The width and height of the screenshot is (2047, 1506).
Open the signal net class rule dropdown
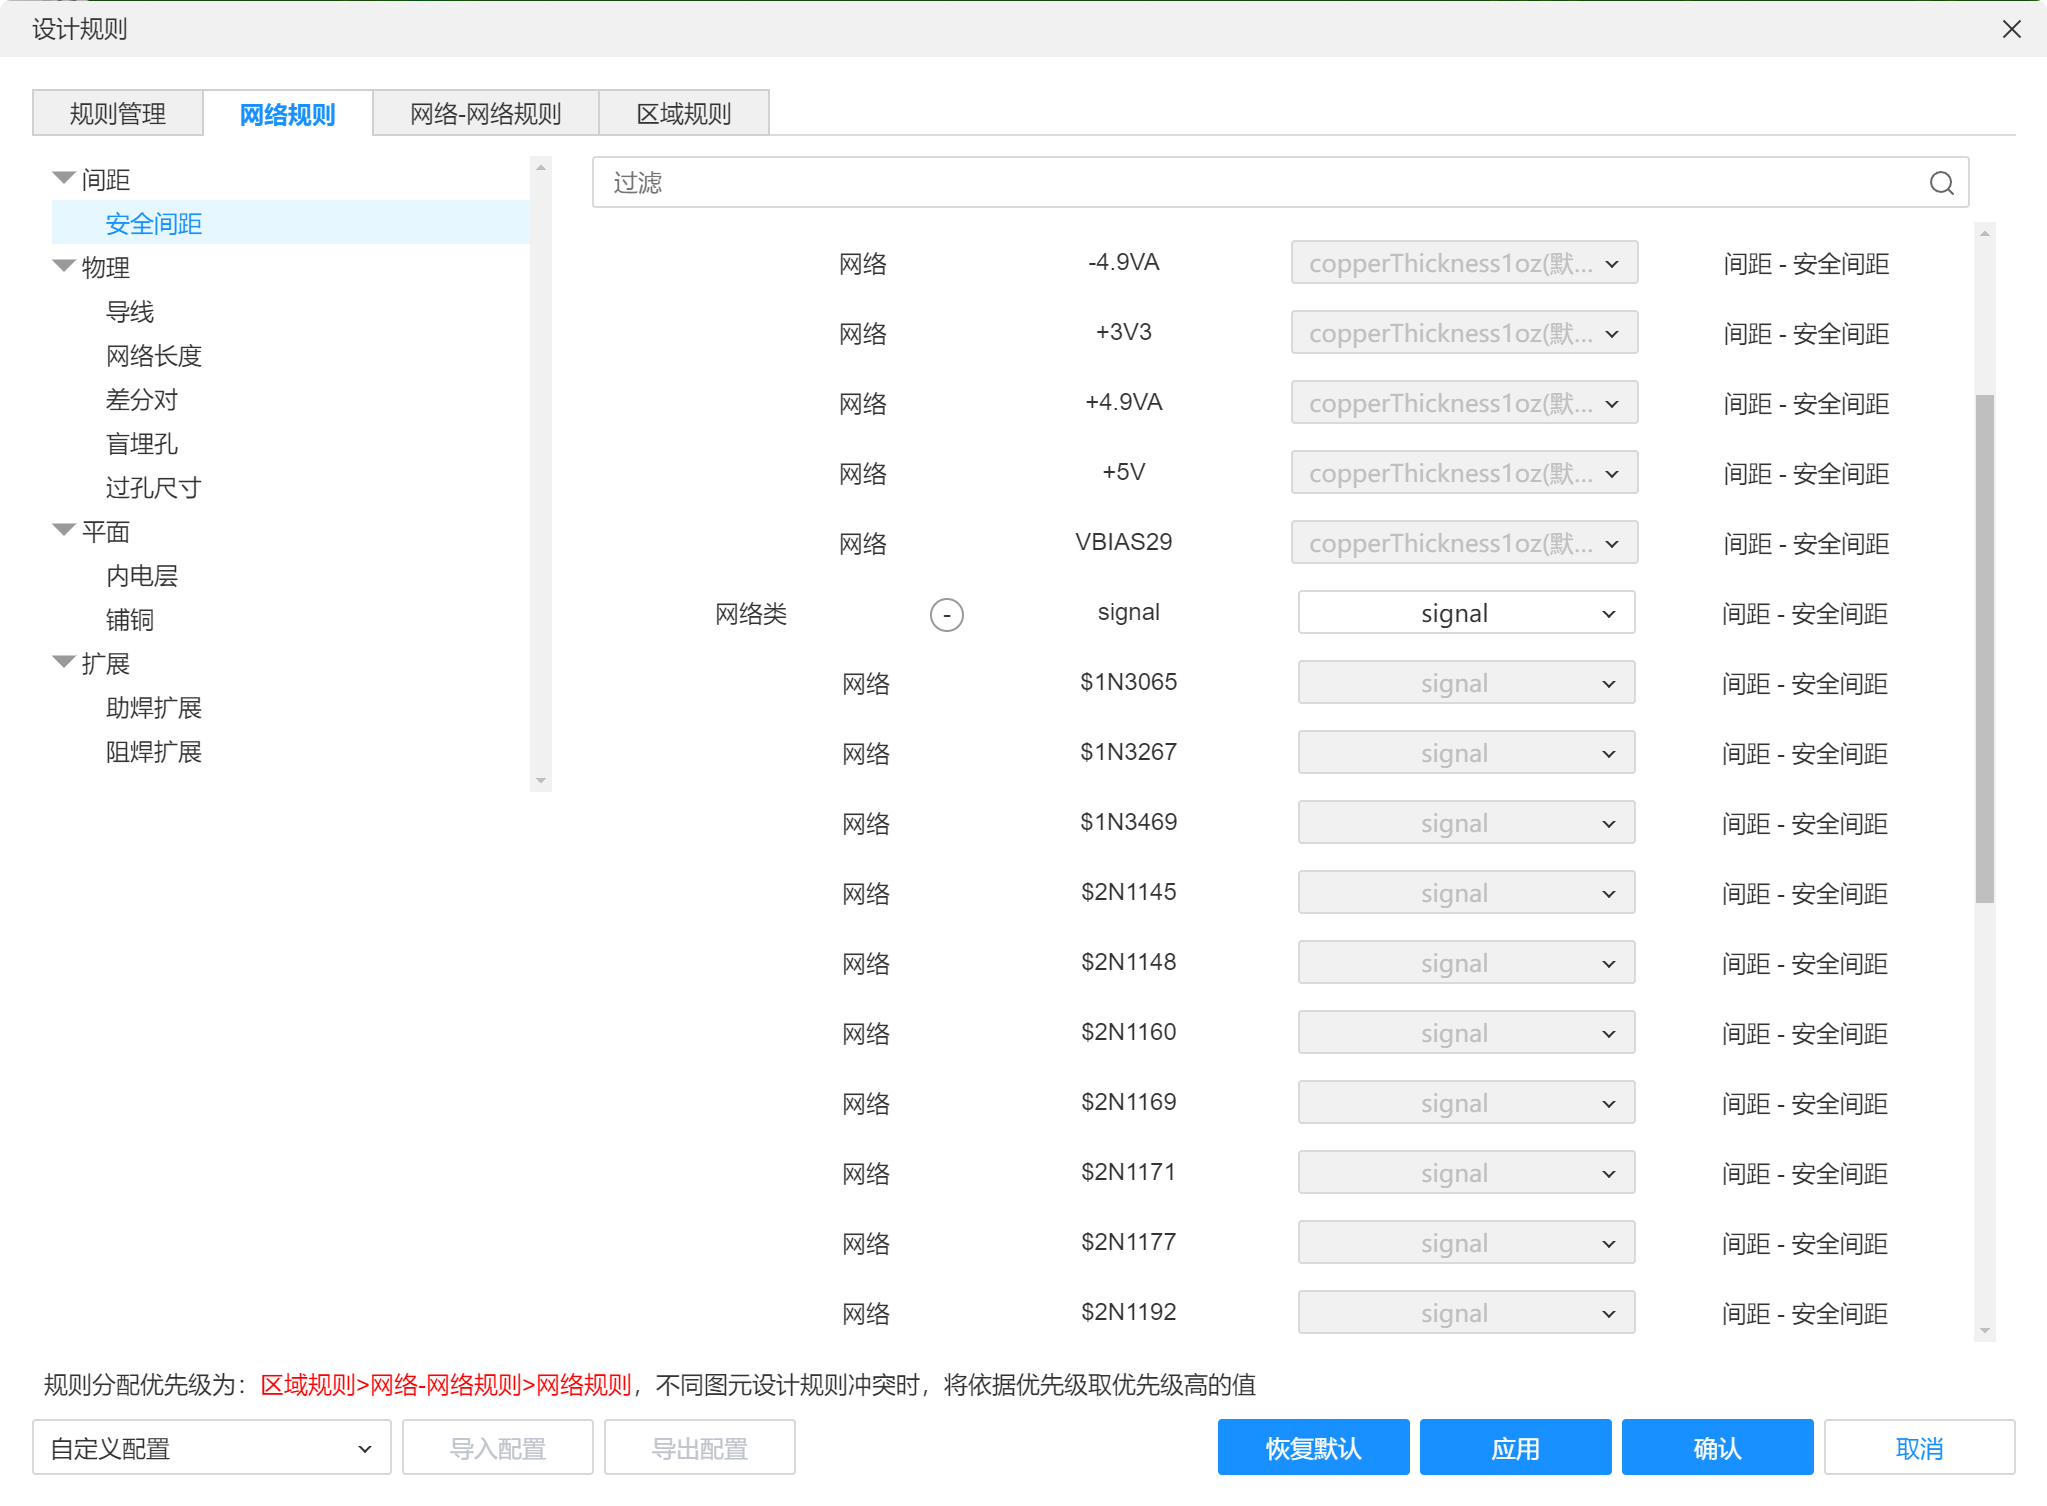point(1465,613)
